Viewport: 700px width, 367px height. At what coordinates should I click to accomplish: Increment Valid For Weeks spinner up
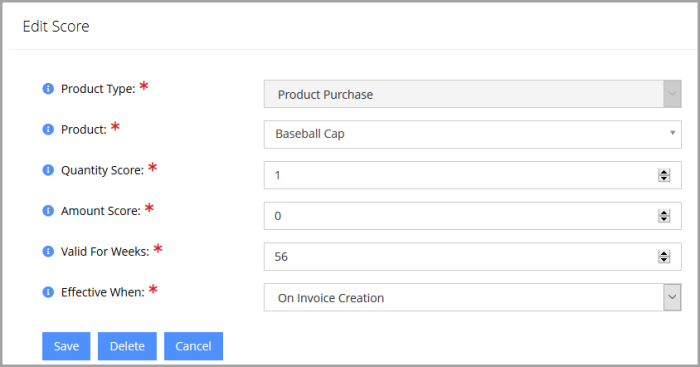664,253
